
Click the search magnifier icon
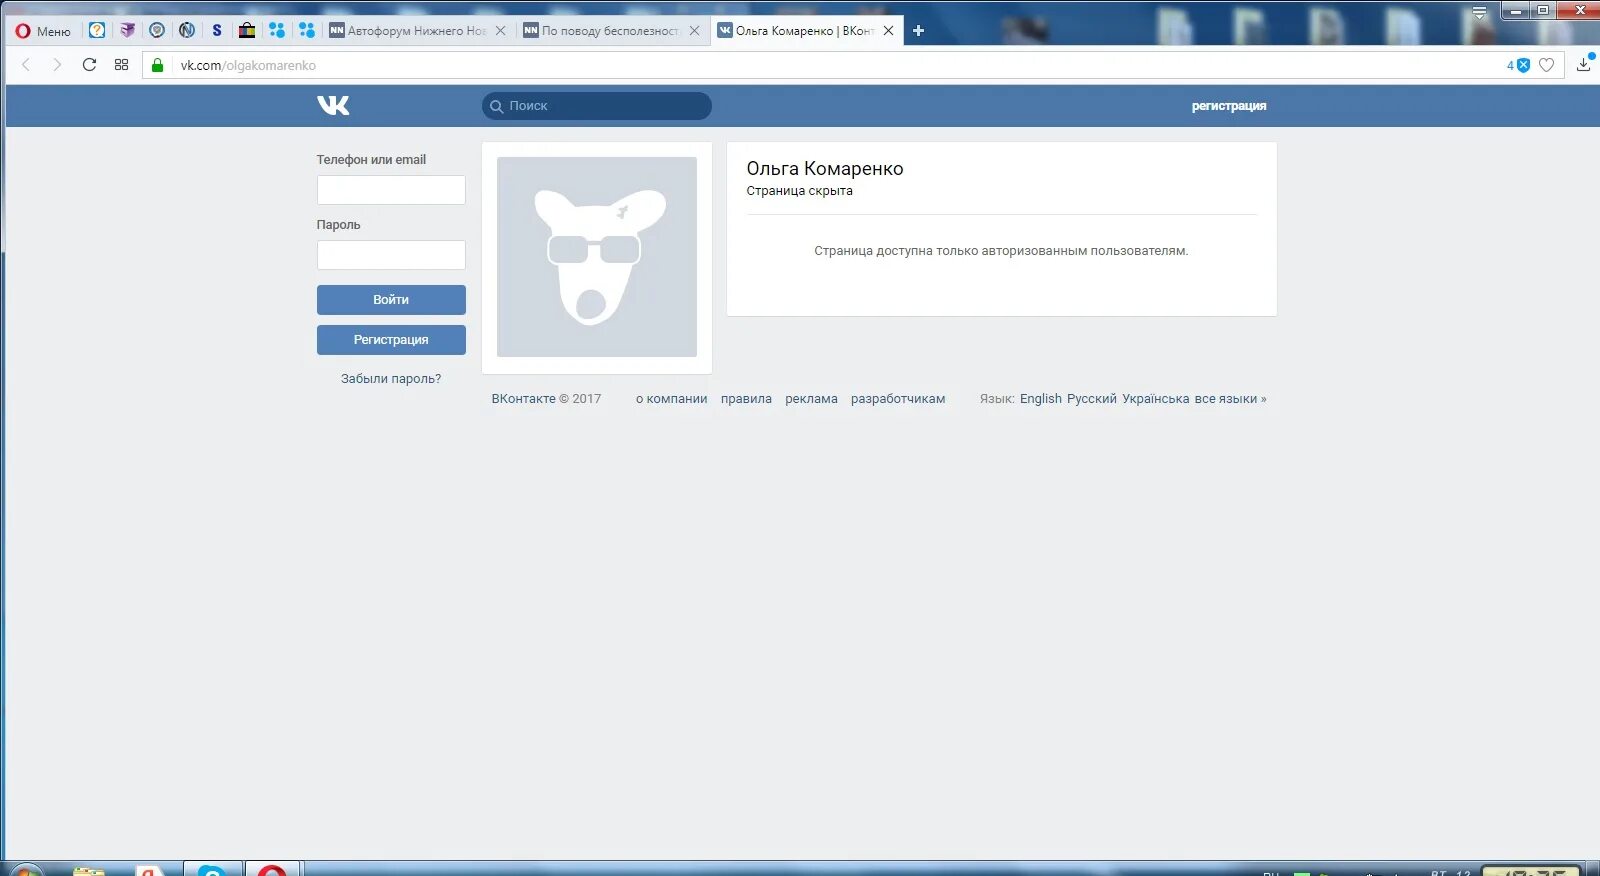497,106
